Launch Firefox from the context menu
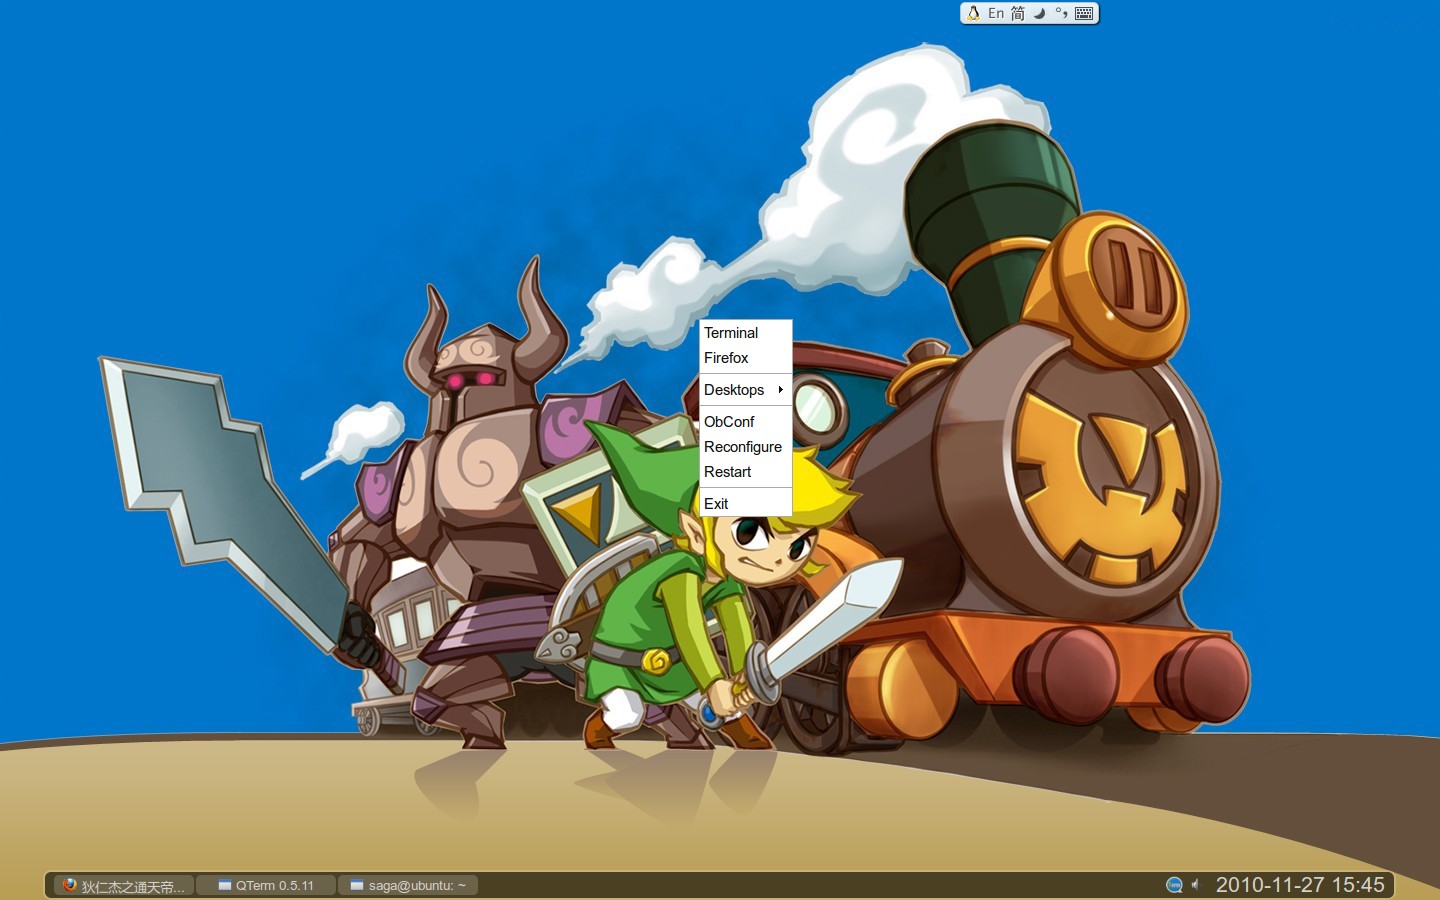Image resolution: width=1440 pixels, height=900 pixels. click(745, 358)
